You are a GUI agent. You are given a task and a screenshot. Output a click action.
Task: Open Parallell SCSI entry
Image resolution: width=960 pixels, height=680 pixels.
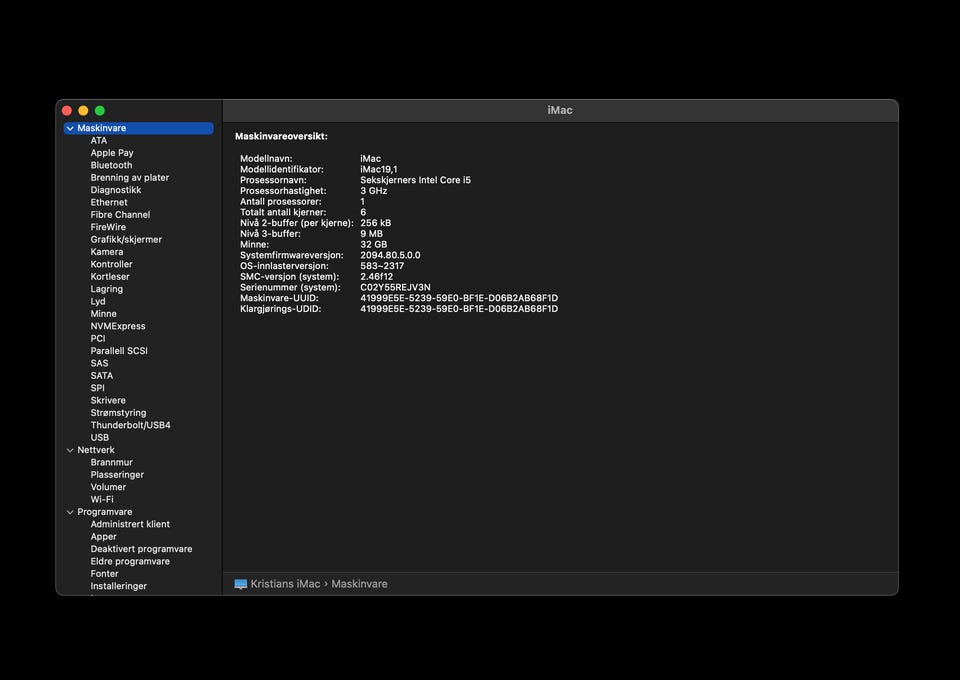tap(119, 351)
